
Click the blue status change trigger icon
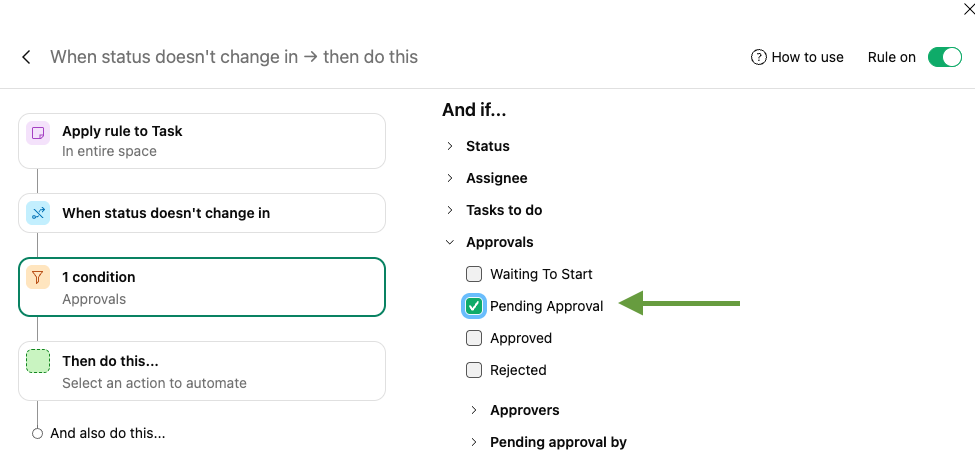click(x=37, y=213)
